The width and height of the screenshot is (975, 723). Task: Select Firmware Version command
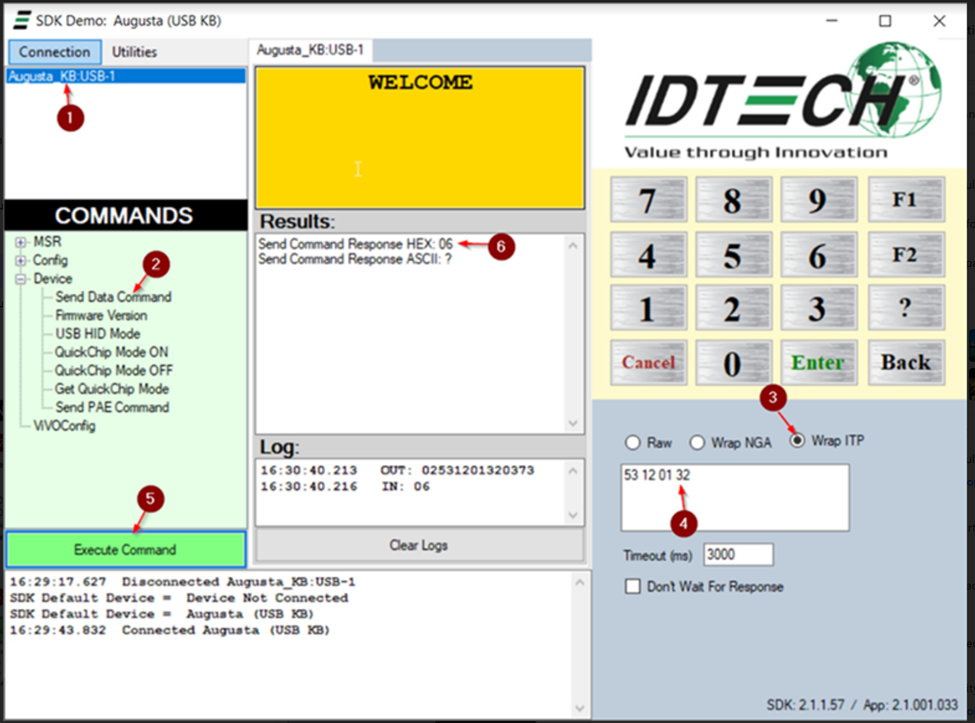(101, 316)
